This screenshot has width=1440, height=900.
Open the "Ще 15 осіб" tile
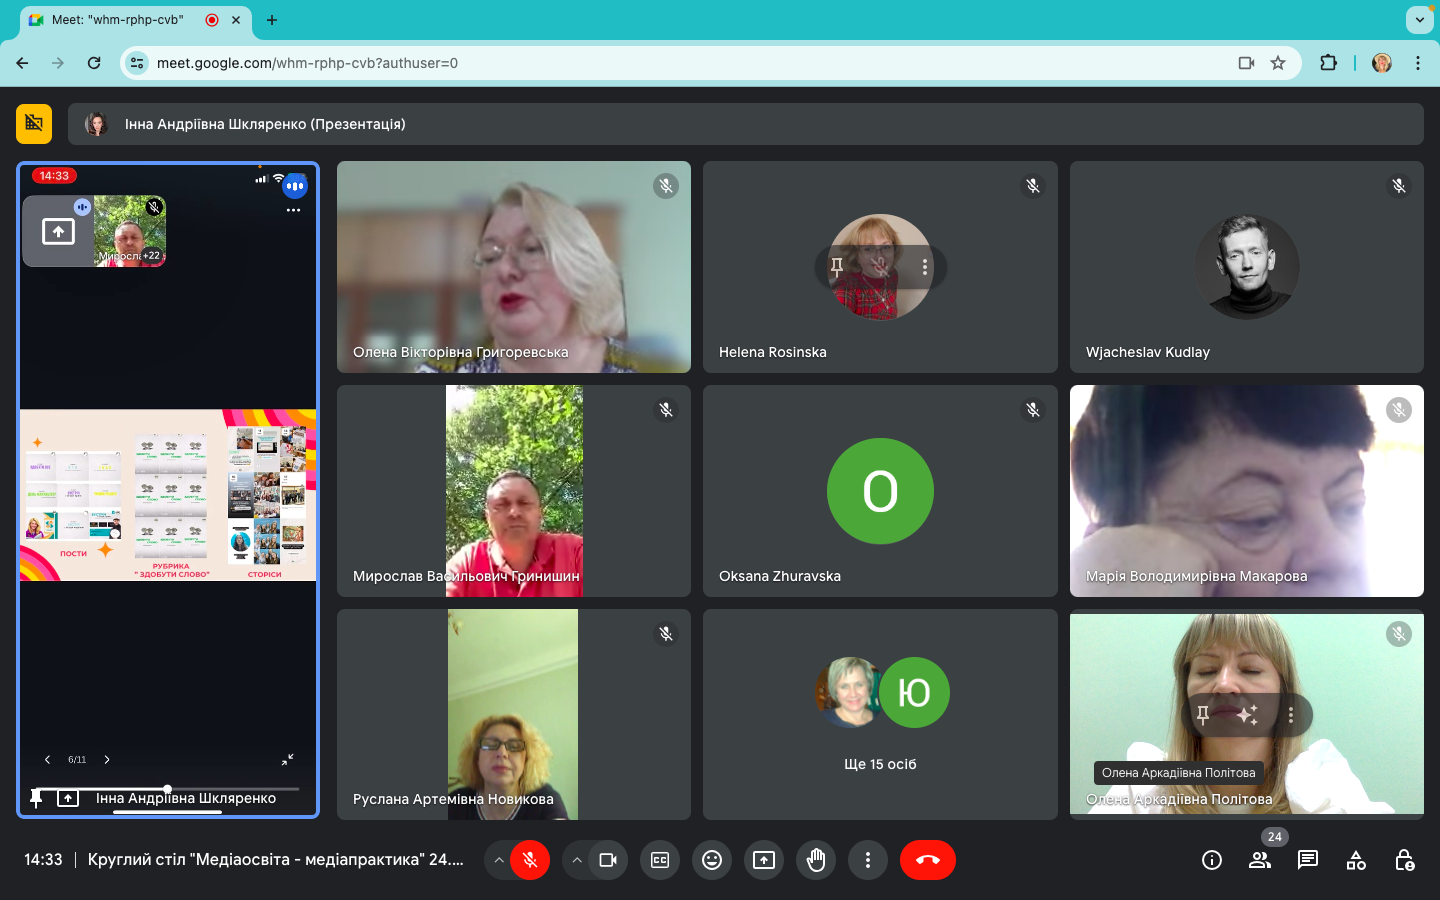880,715
